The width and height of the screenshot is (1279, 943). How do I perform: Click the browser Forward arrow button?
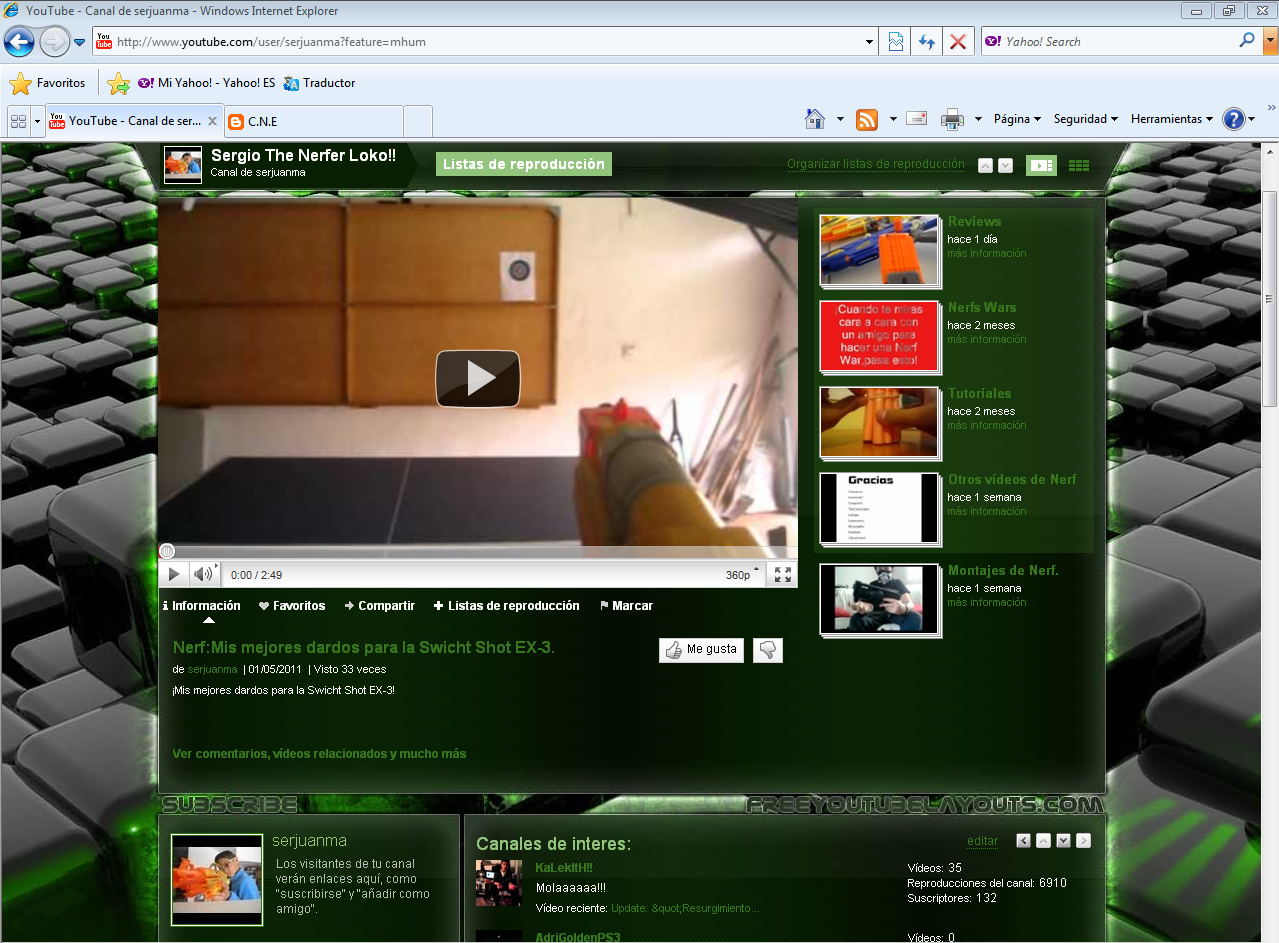[x=54, y=42]
